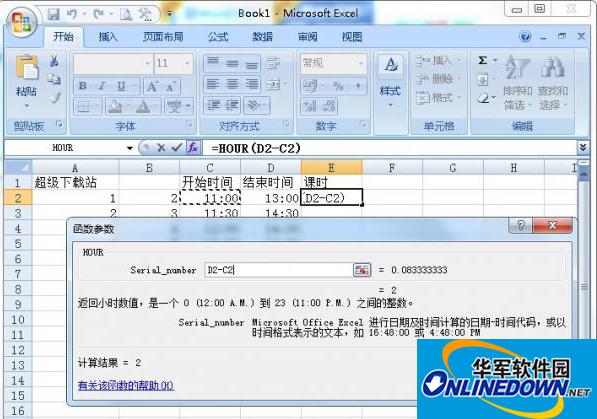The image size is (597, 419).
Task: Copy the selection in the clipboard group
Action: coord(54,79)
